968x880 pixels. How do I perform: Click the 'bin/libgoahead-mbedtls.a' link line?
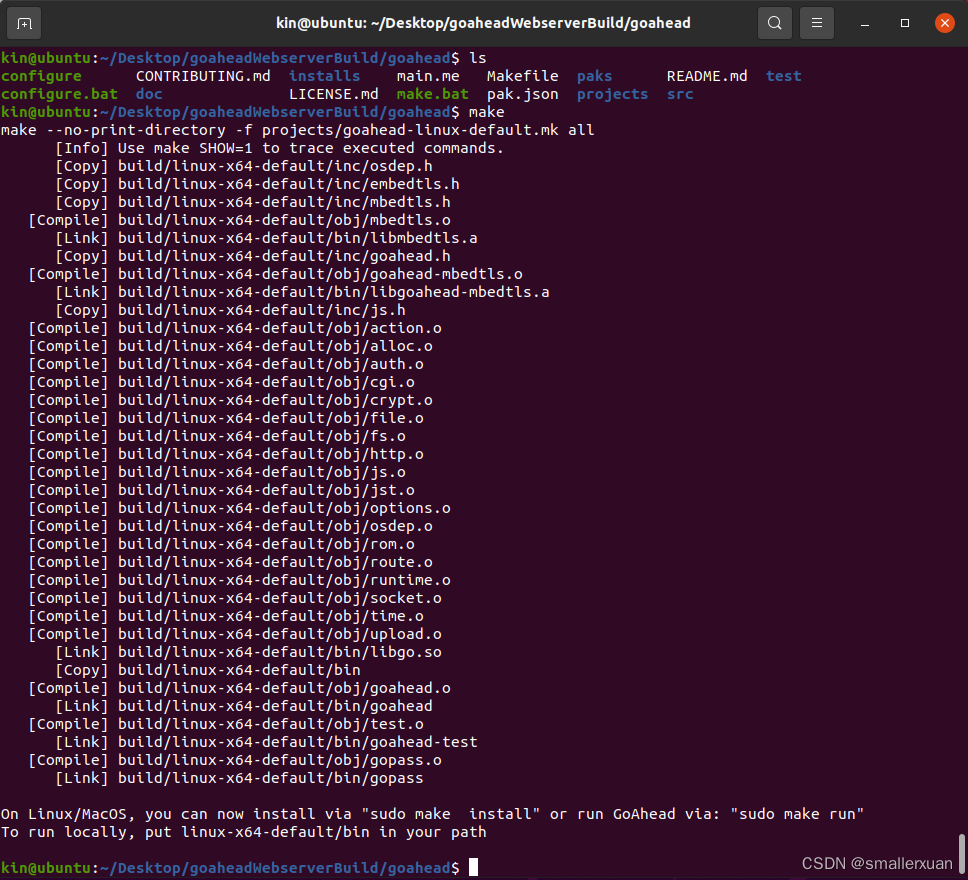[x=302, y=291]
